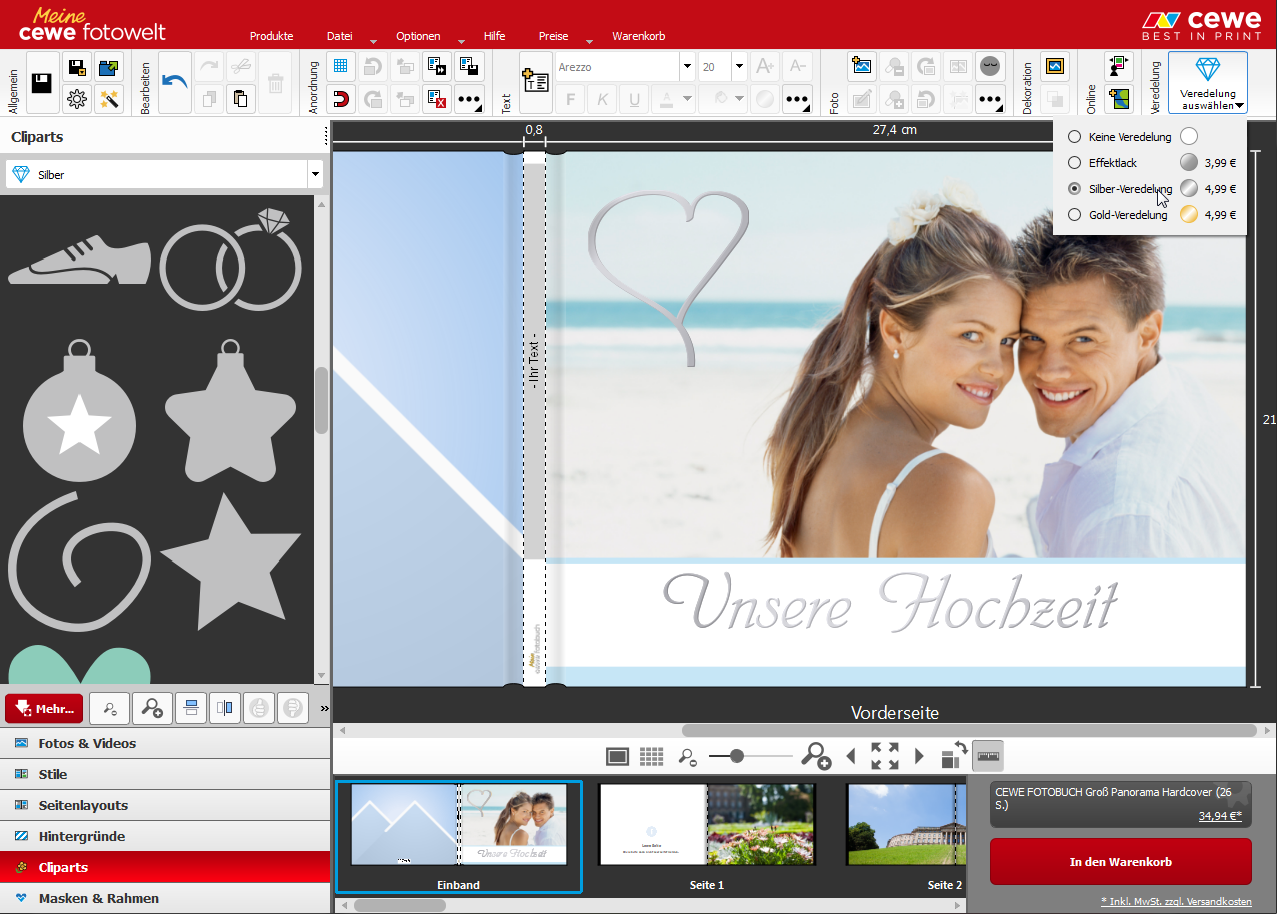Viewport: 1277px width, 914px height.
Task: Open settings with the gear icon
Action: pyautogui.click(x=77, y=98)
